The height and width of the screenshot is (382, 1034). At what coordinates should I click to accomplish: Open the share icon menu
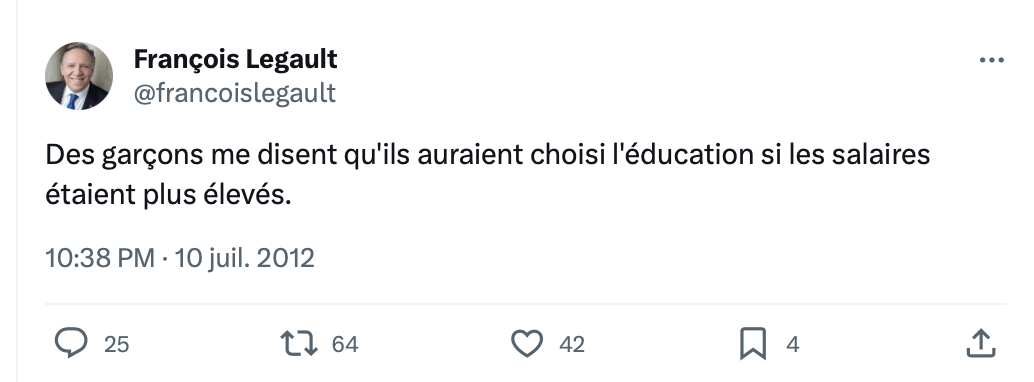(x=981, y=343)
